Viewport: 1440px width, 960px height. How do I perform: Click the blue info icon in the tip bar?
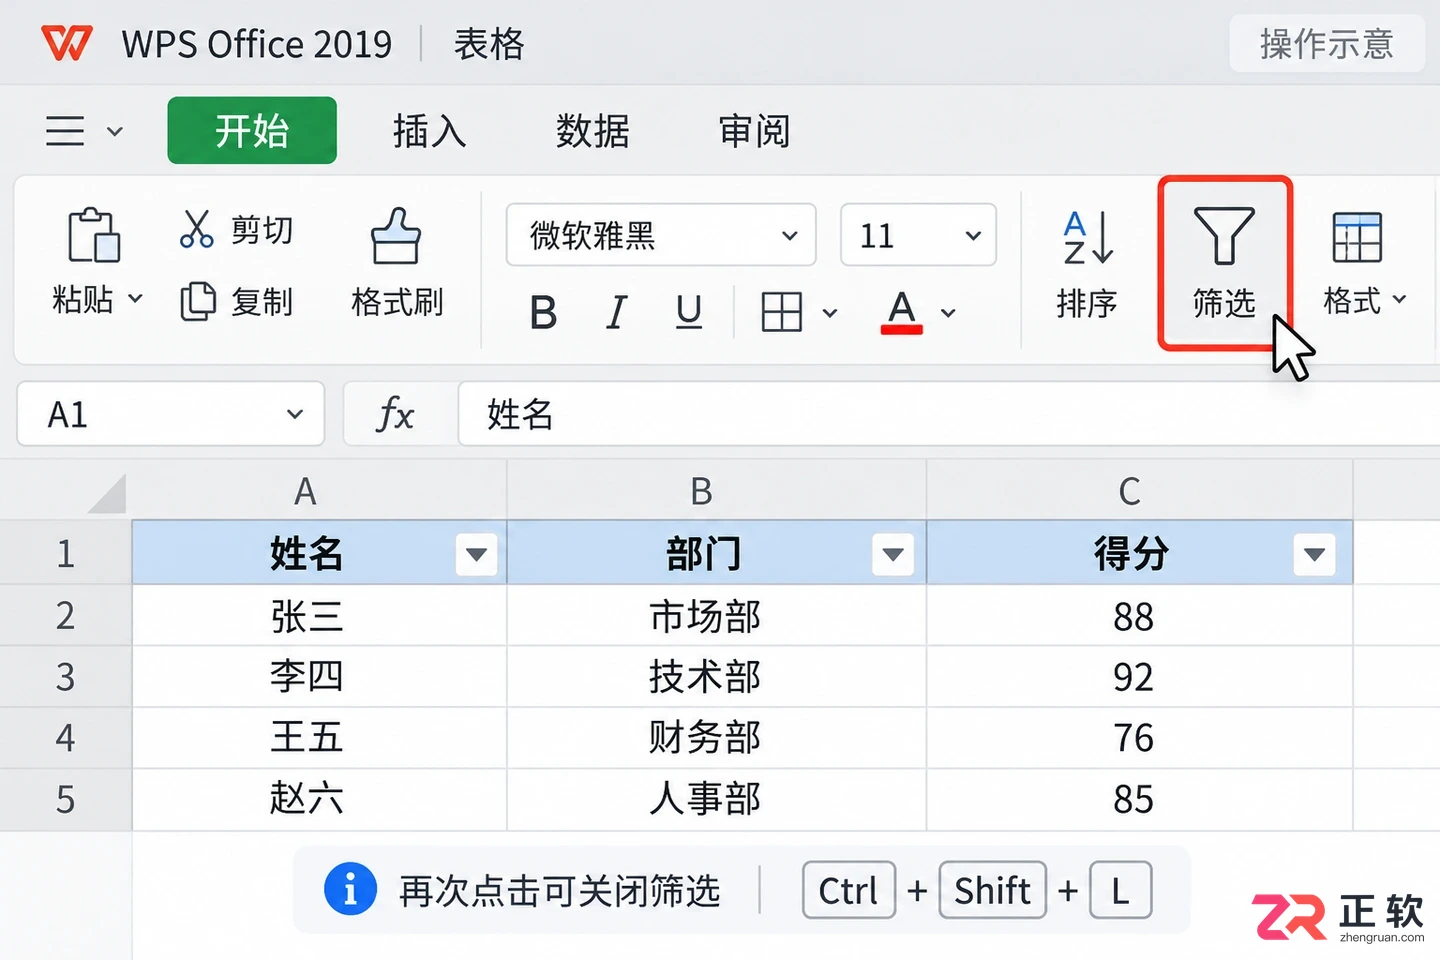pyautogui.click(x=350, y=889)
